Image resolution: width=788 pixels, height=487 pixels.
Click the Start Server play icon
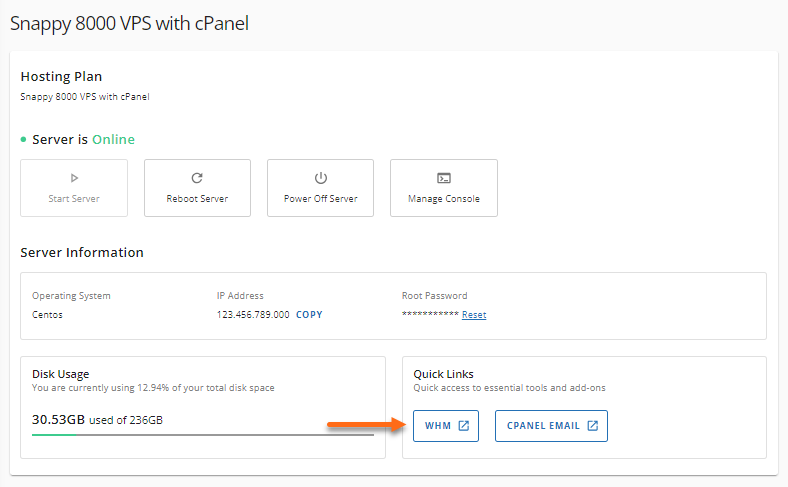pos(74,178)
